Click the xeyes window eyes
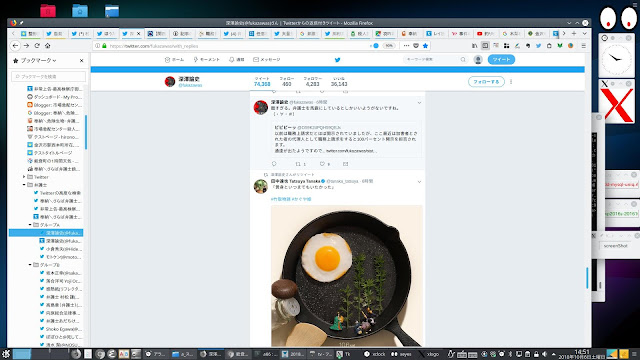 (x=618, y=18)
